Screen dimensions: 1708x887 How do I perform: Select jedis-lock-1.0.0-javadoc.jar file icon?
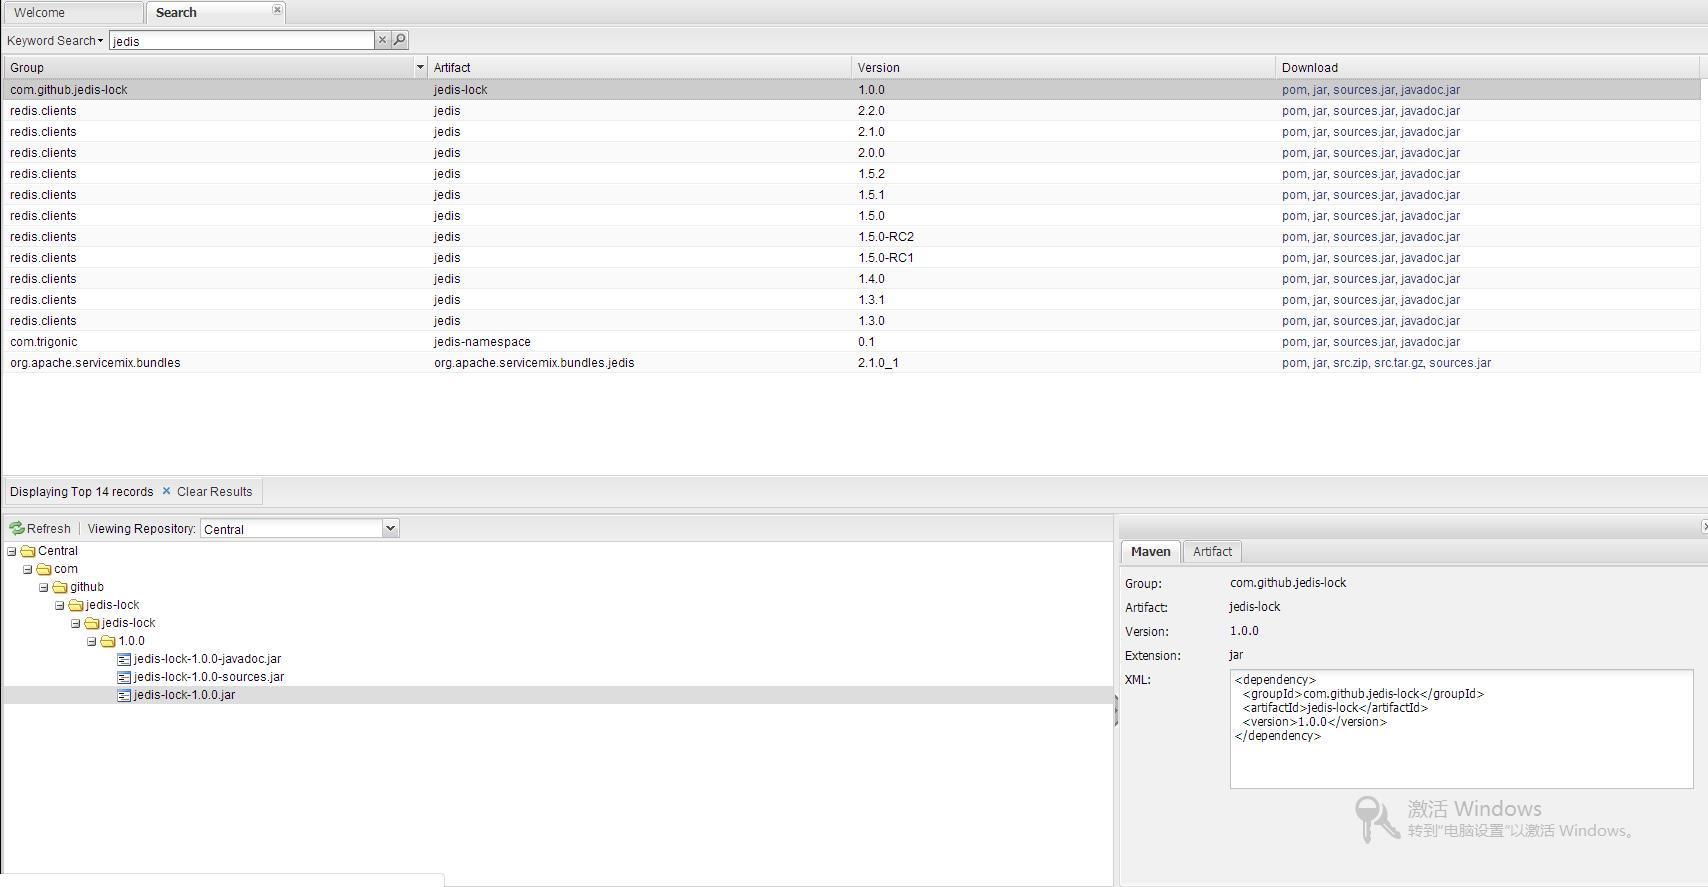tap(124, 659)
